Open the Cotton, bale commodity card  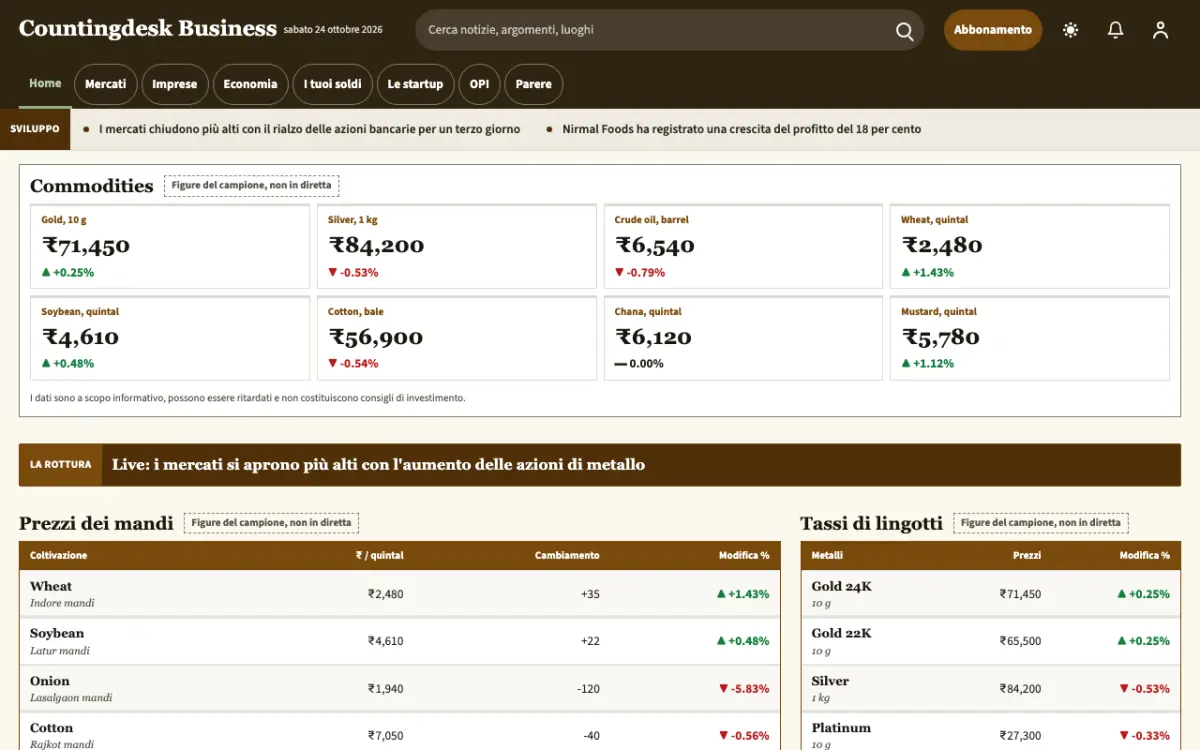(457, 338)
